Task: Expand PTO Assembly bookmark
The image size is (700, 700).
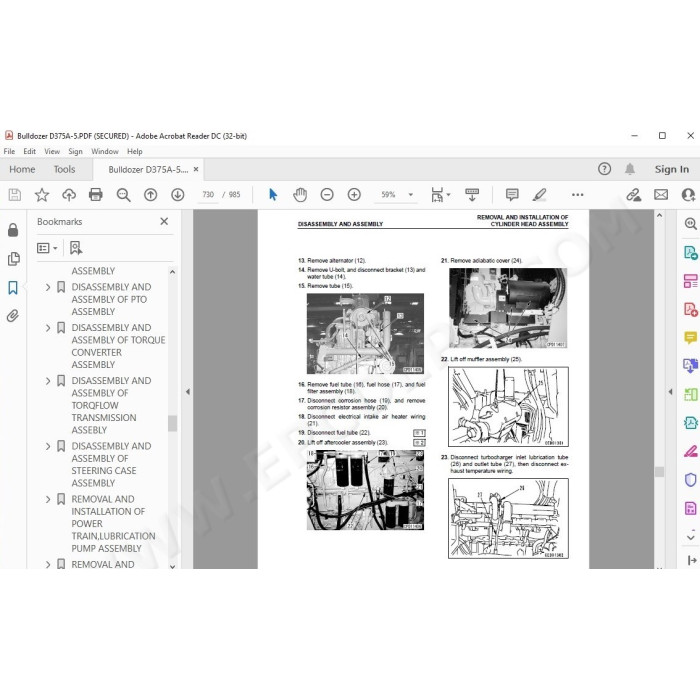Action: coord(48,287)
